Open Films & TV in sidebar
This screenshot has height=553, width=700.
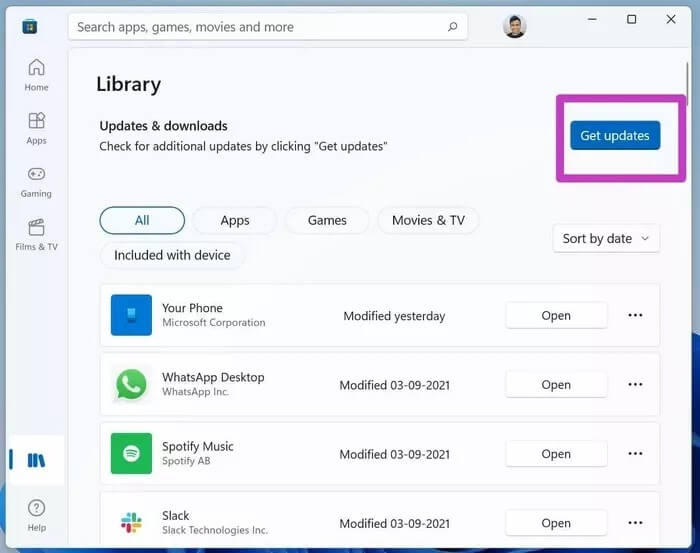click(x=36, y=235)
